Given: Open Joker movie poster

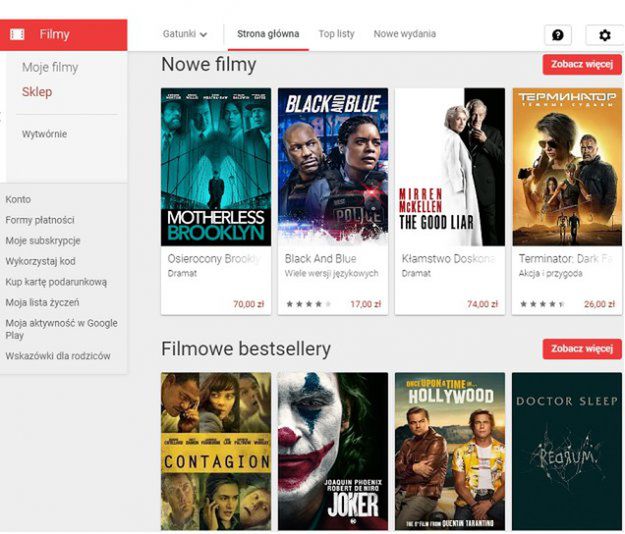Looking at the screenshot, I should (x=333, y=451).
